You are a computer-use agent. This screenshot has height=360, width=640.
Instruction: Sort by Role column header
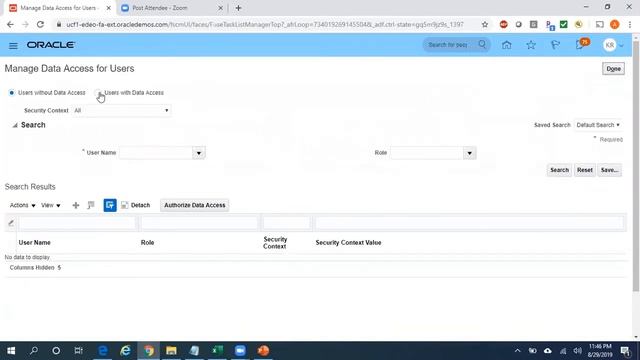[x=147, y=242]
